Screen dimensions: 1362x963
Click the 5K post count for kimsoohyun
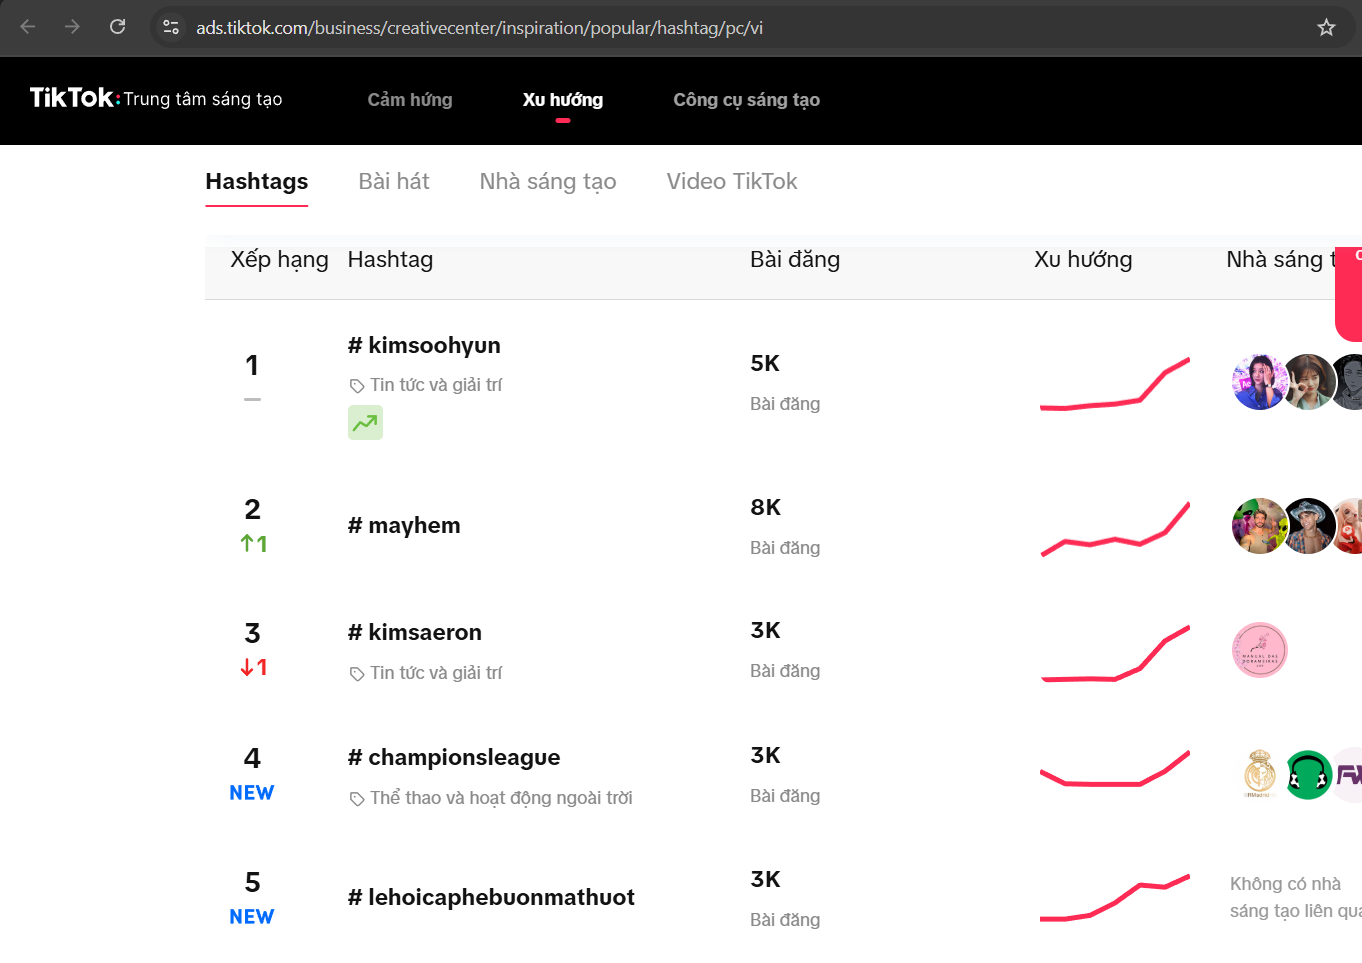point(765,364)
